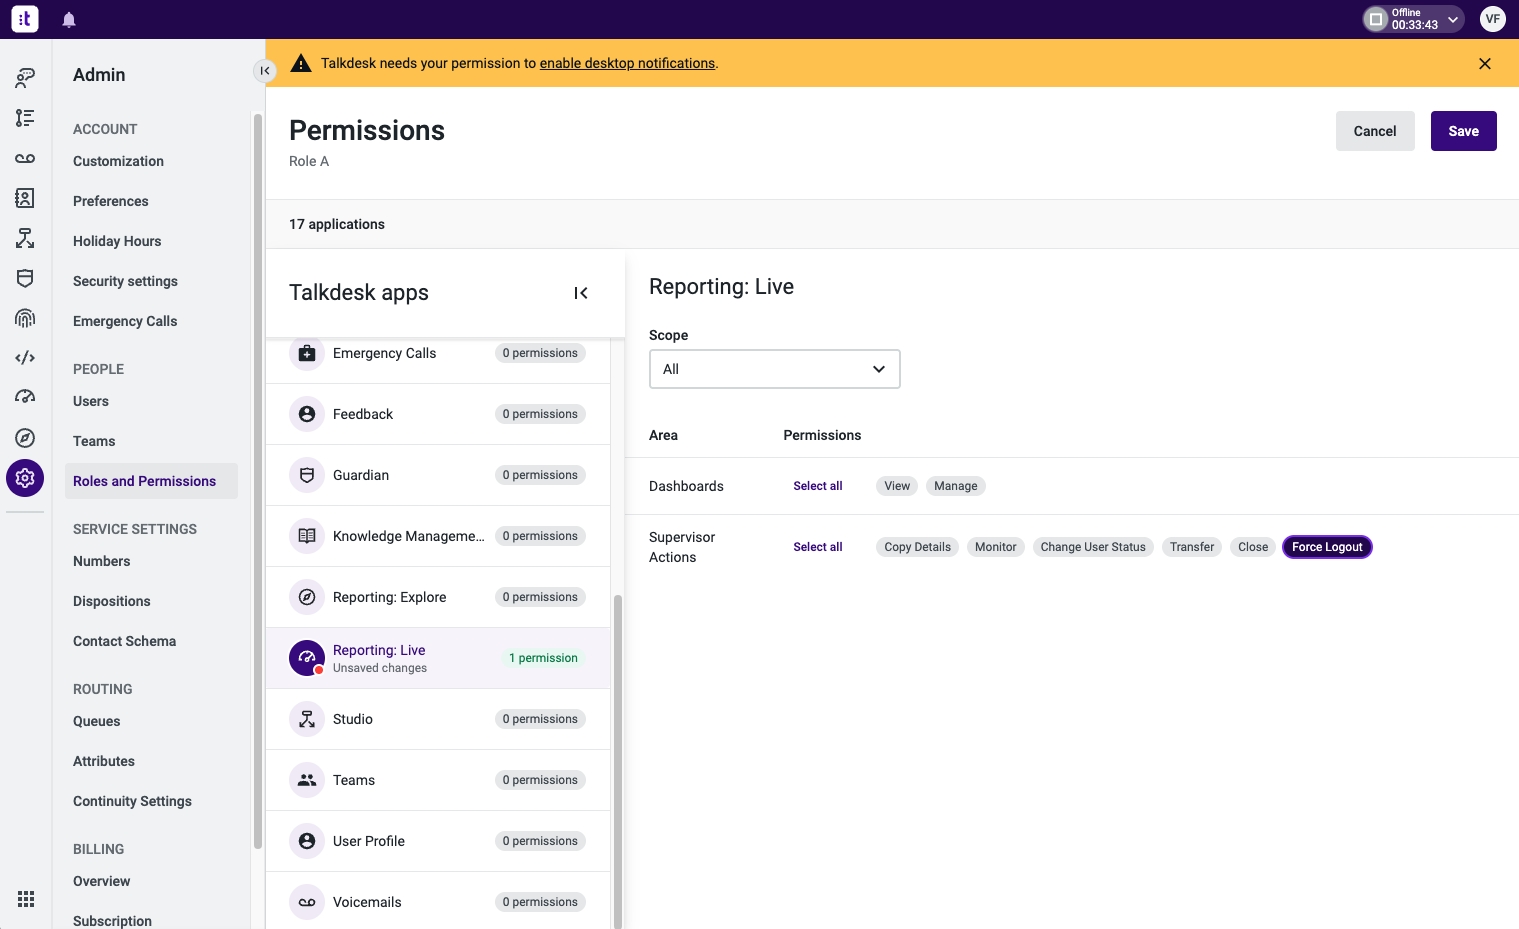Deselect the Force Logout permission
Viewport: 1519px width, 929px height.
click(x=1327, y=547)
